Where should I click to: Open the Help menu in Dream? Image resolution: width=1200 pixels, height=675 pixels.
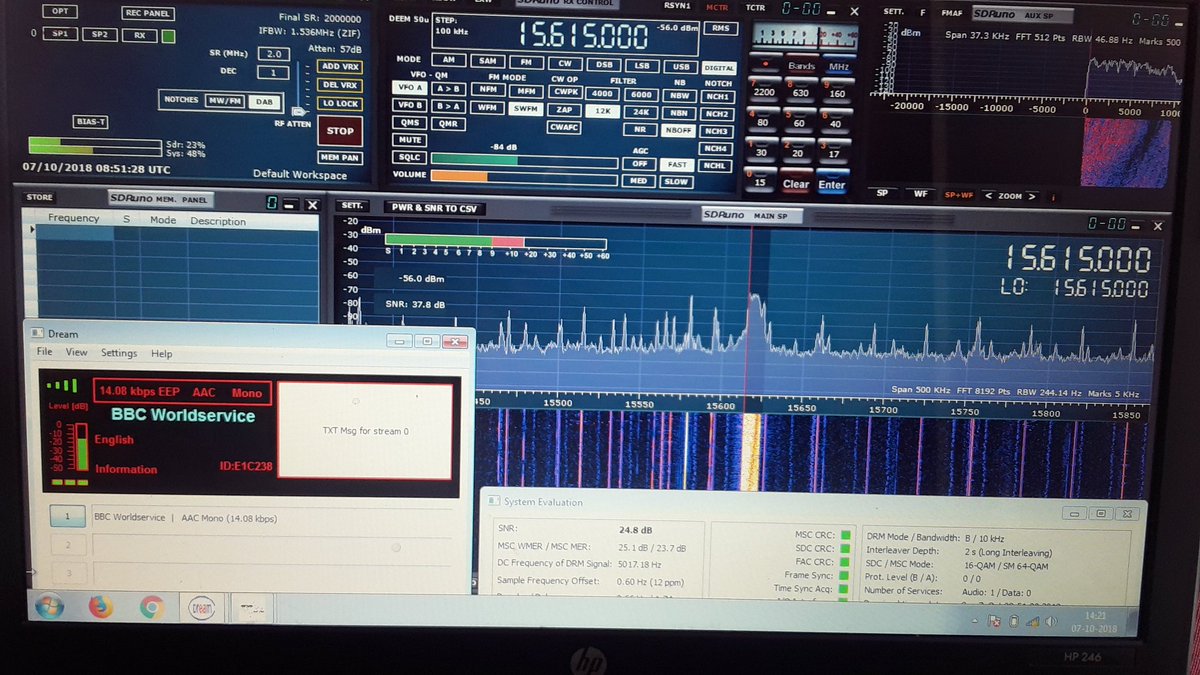162,353
